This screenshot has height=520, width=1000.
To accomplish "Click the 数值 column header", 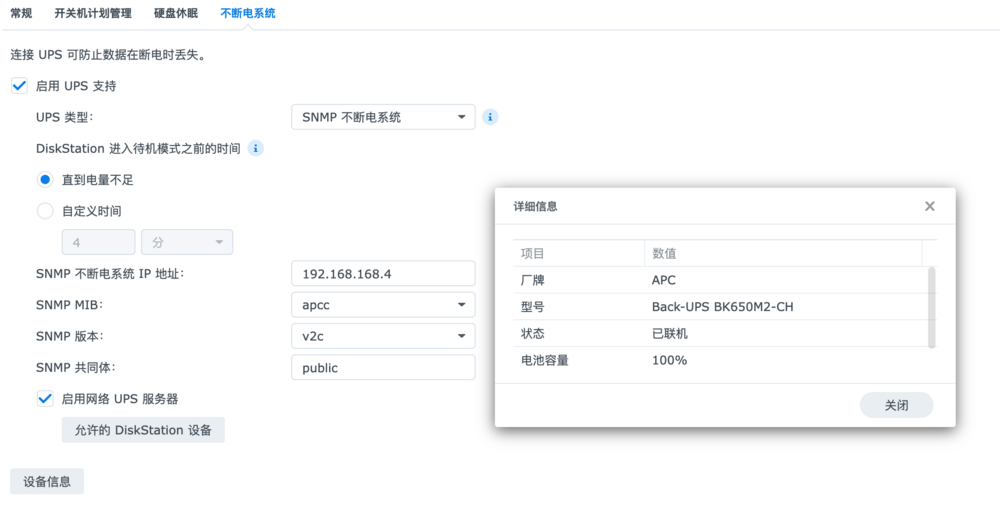I will click(783, 253).
